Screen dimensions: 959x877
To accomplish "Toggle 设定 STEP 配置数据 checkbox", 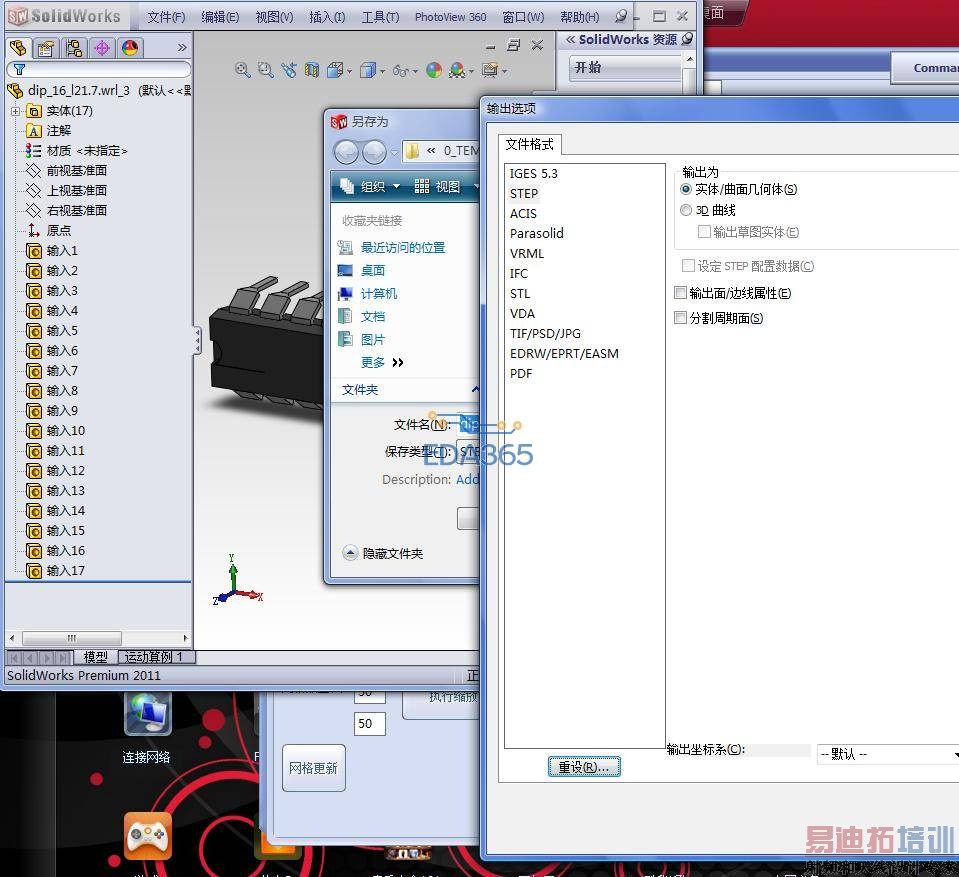I will (x=688, y=265).
